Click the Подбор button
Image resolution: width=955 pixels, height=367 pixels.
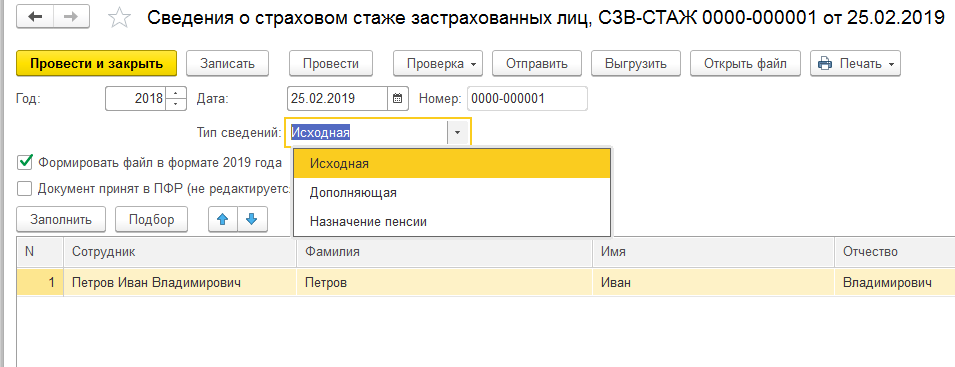(x=152, y=220)
